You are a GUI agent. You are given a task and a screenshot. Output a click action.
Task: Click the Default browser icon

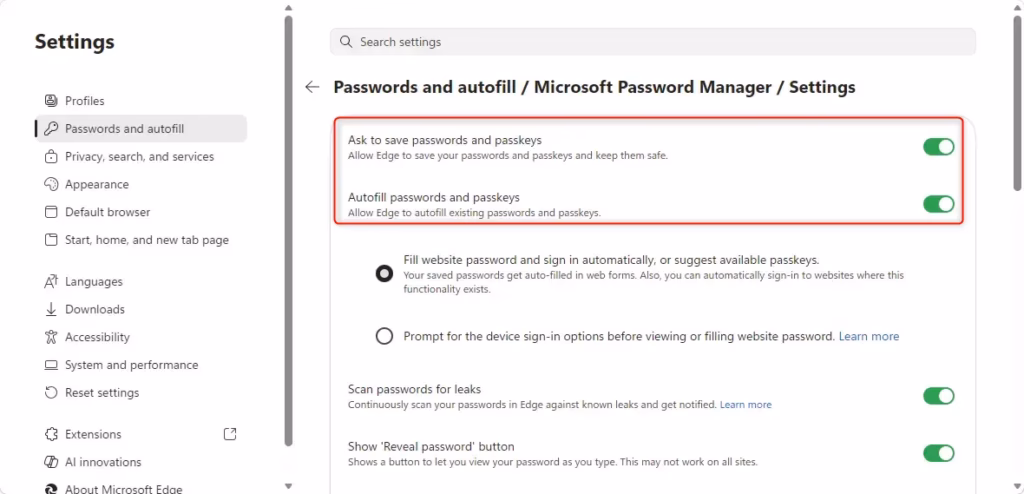(52, 212)
